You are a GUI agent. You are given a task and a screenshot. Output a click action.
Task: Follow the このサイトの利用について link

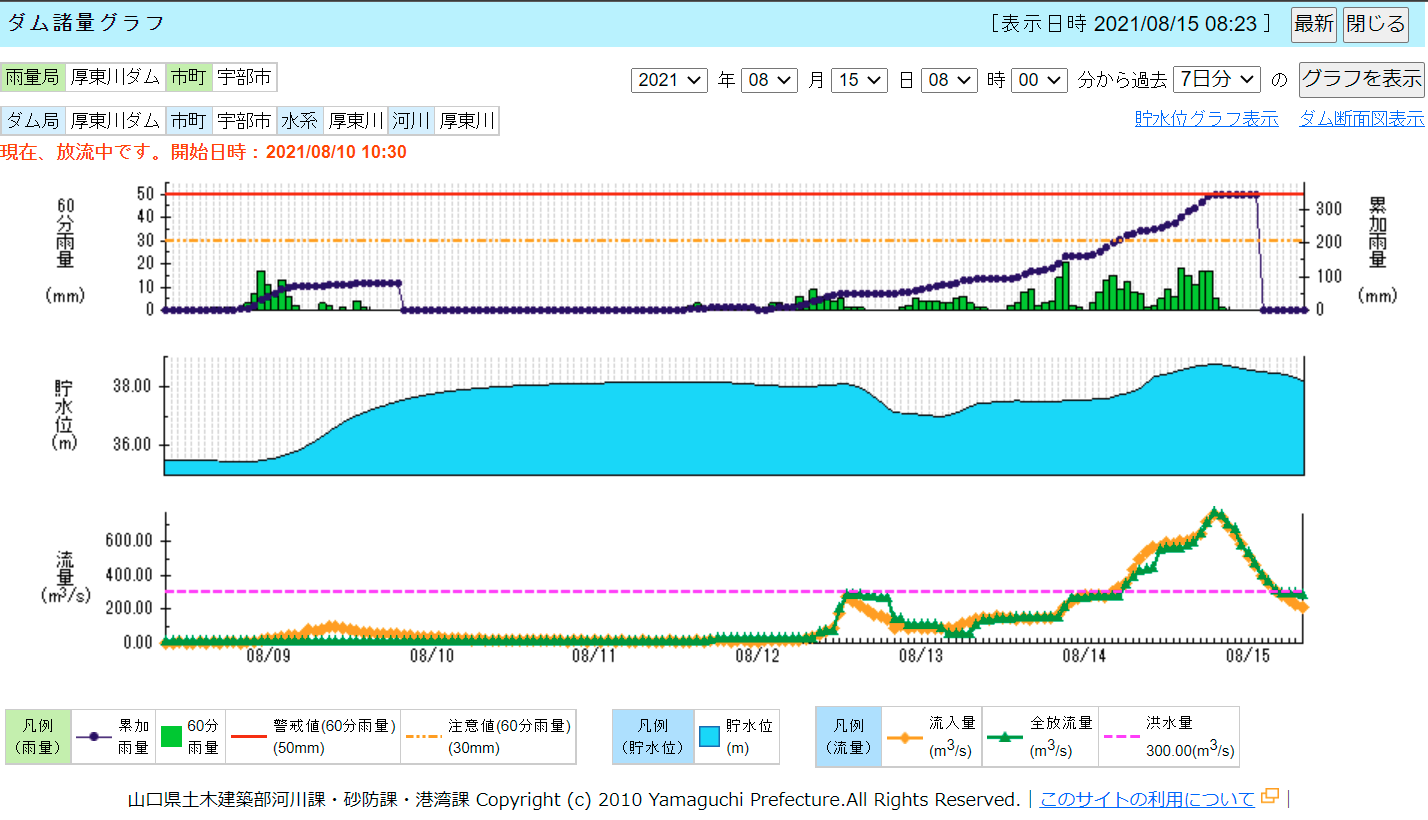[x=1147, y=799]
